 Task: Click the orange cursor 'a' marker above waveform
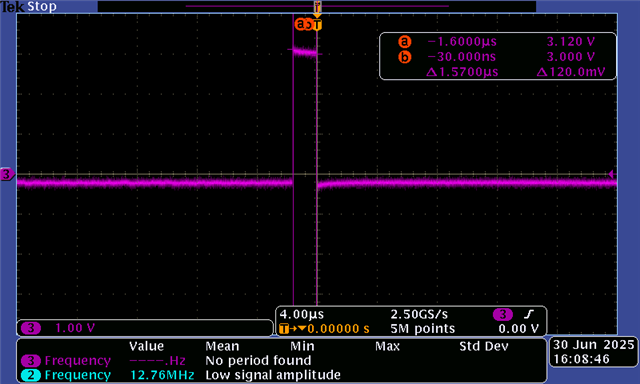point(300,24)
